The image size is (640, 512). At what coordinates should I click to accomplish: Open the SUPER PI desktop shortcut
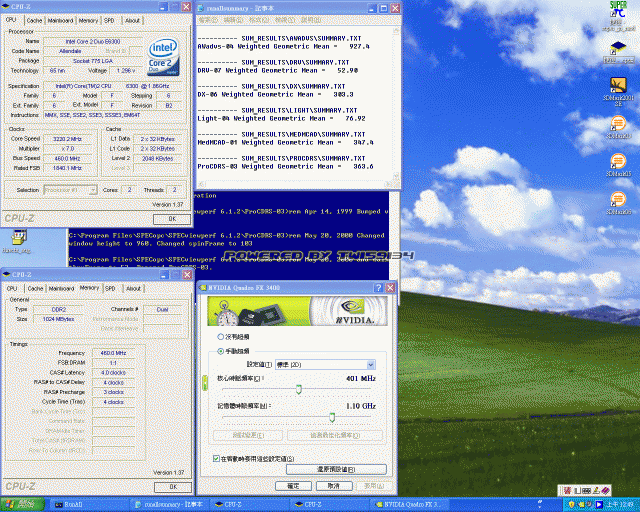coord(618,16)
